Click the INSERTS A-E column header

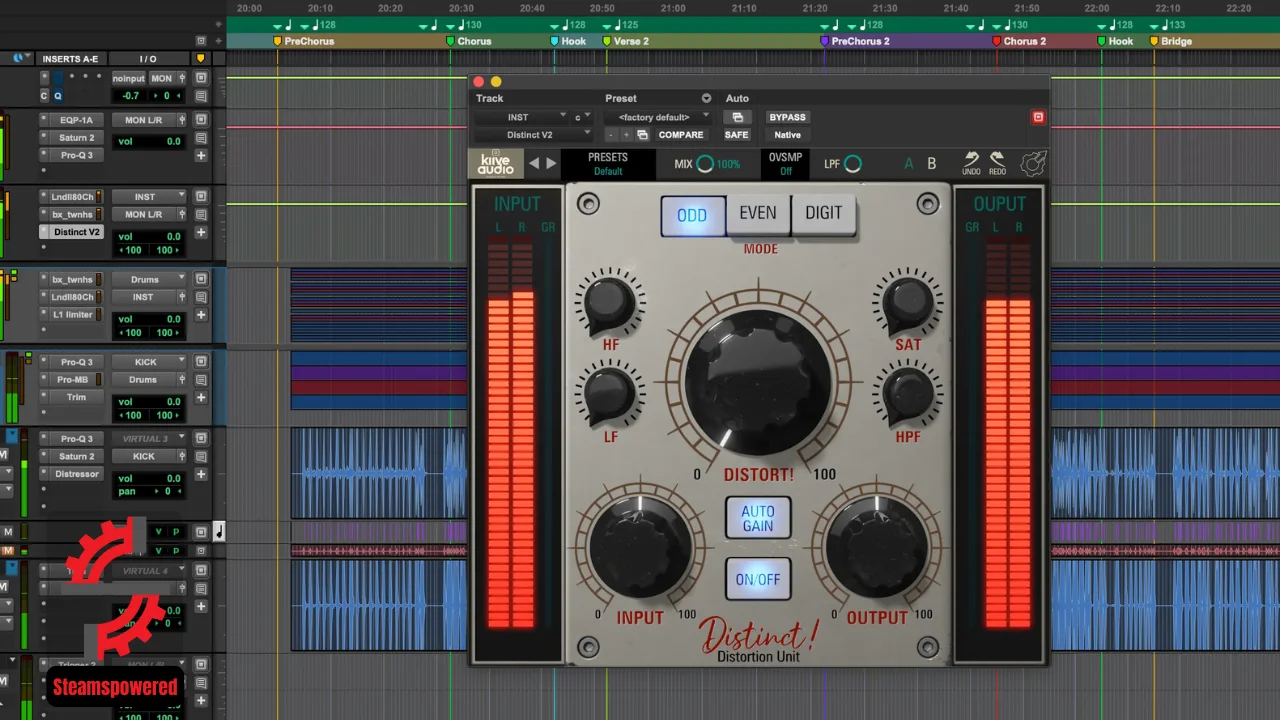71,59
